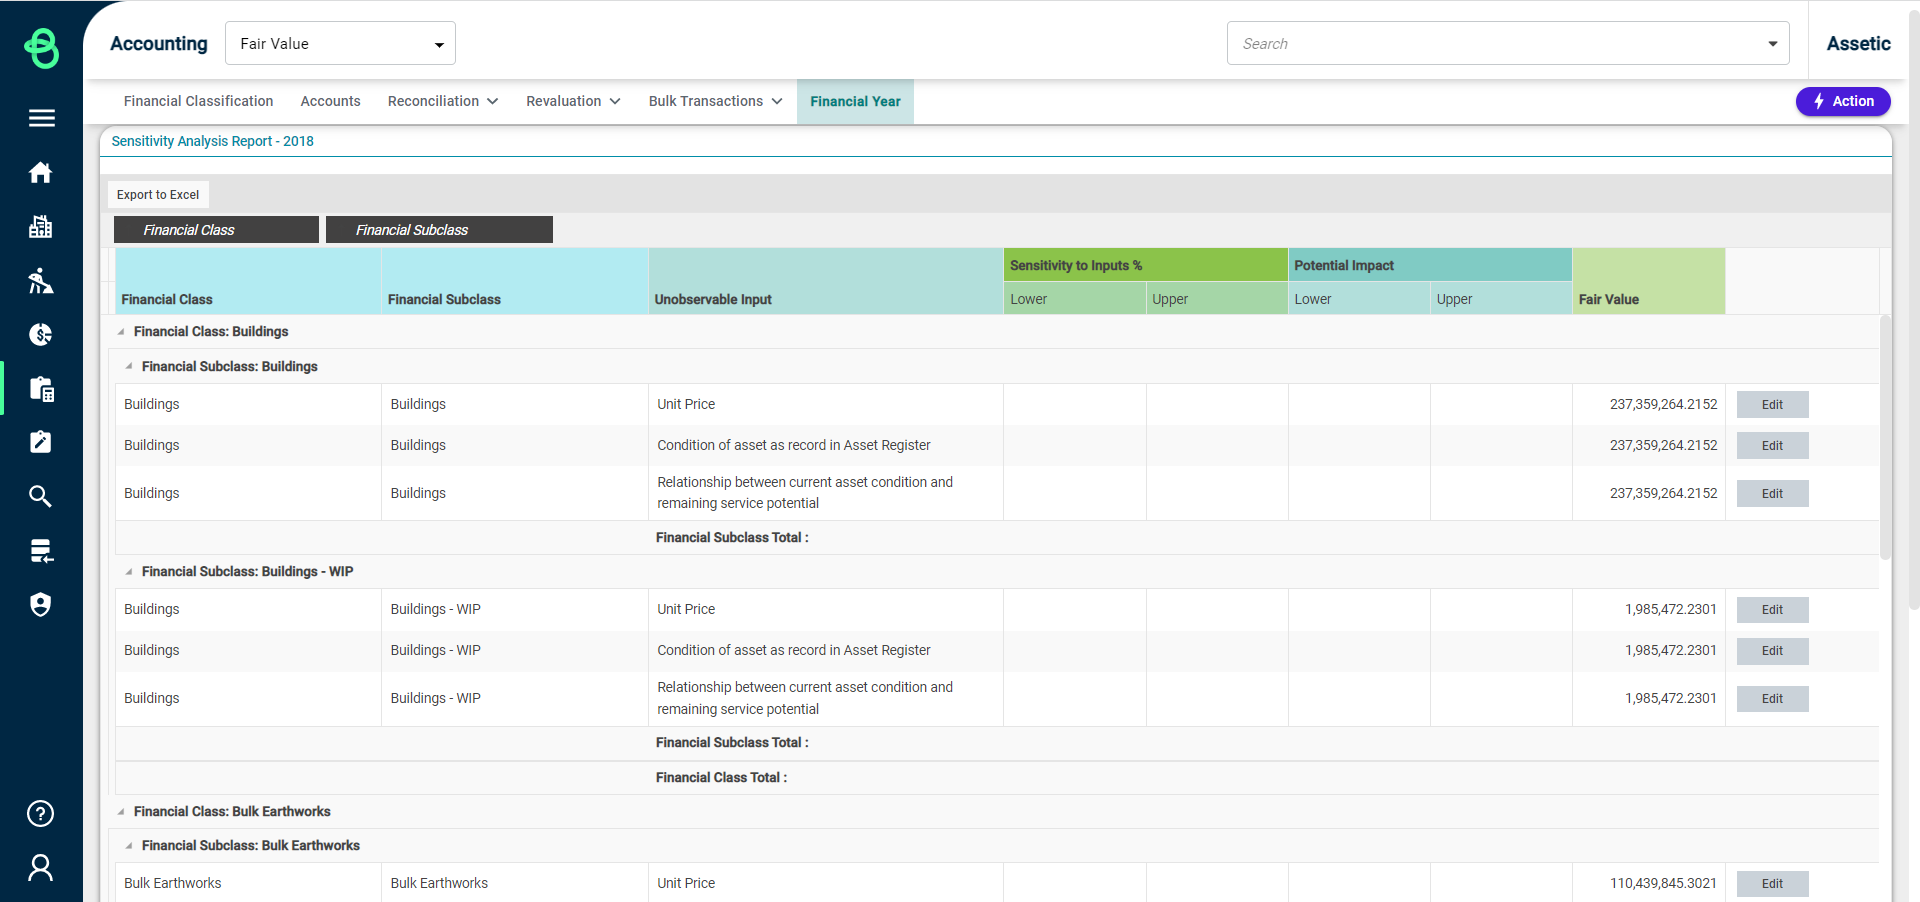
Task: Click the Action button
Action: click(x=1843, y=101)
